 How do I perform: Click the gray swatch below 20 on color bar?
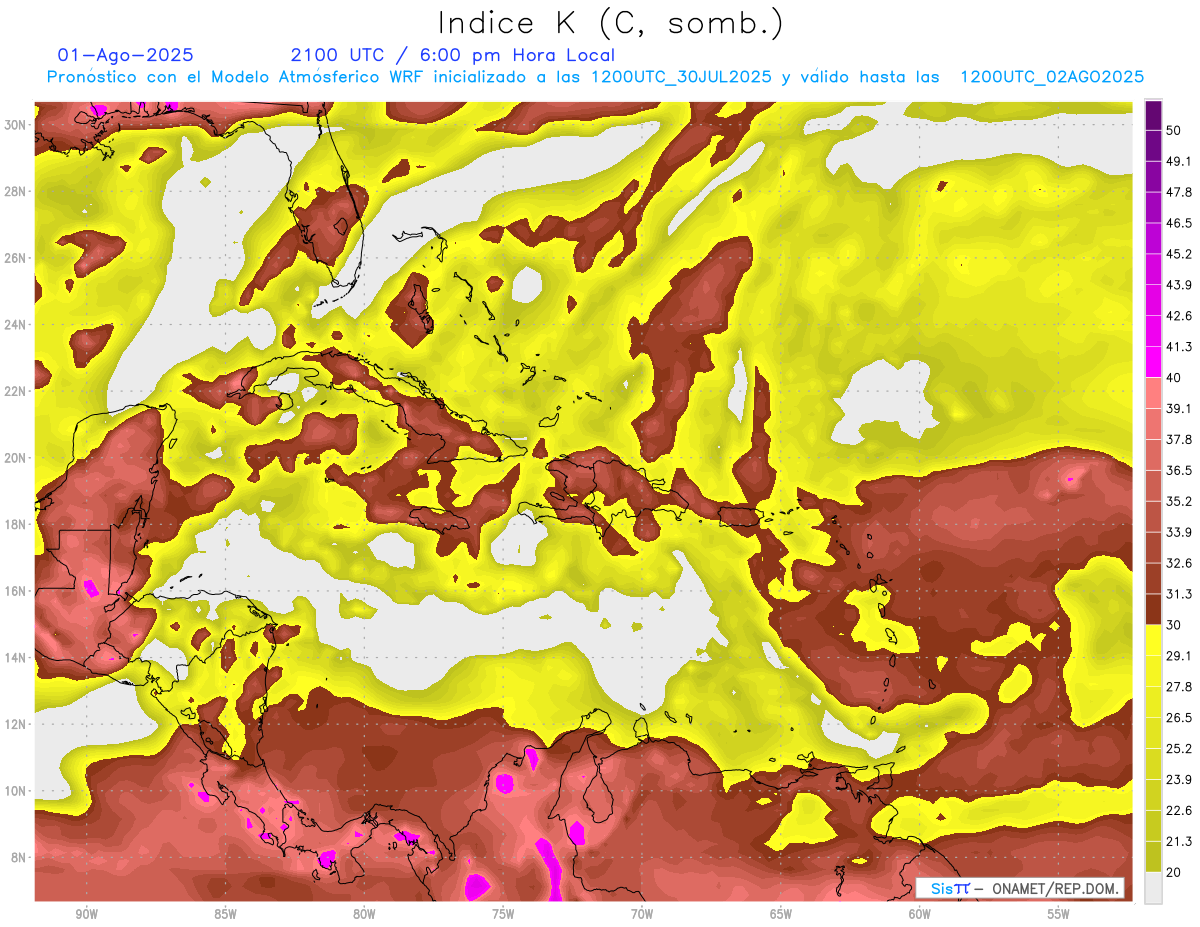coord(1154,888)
